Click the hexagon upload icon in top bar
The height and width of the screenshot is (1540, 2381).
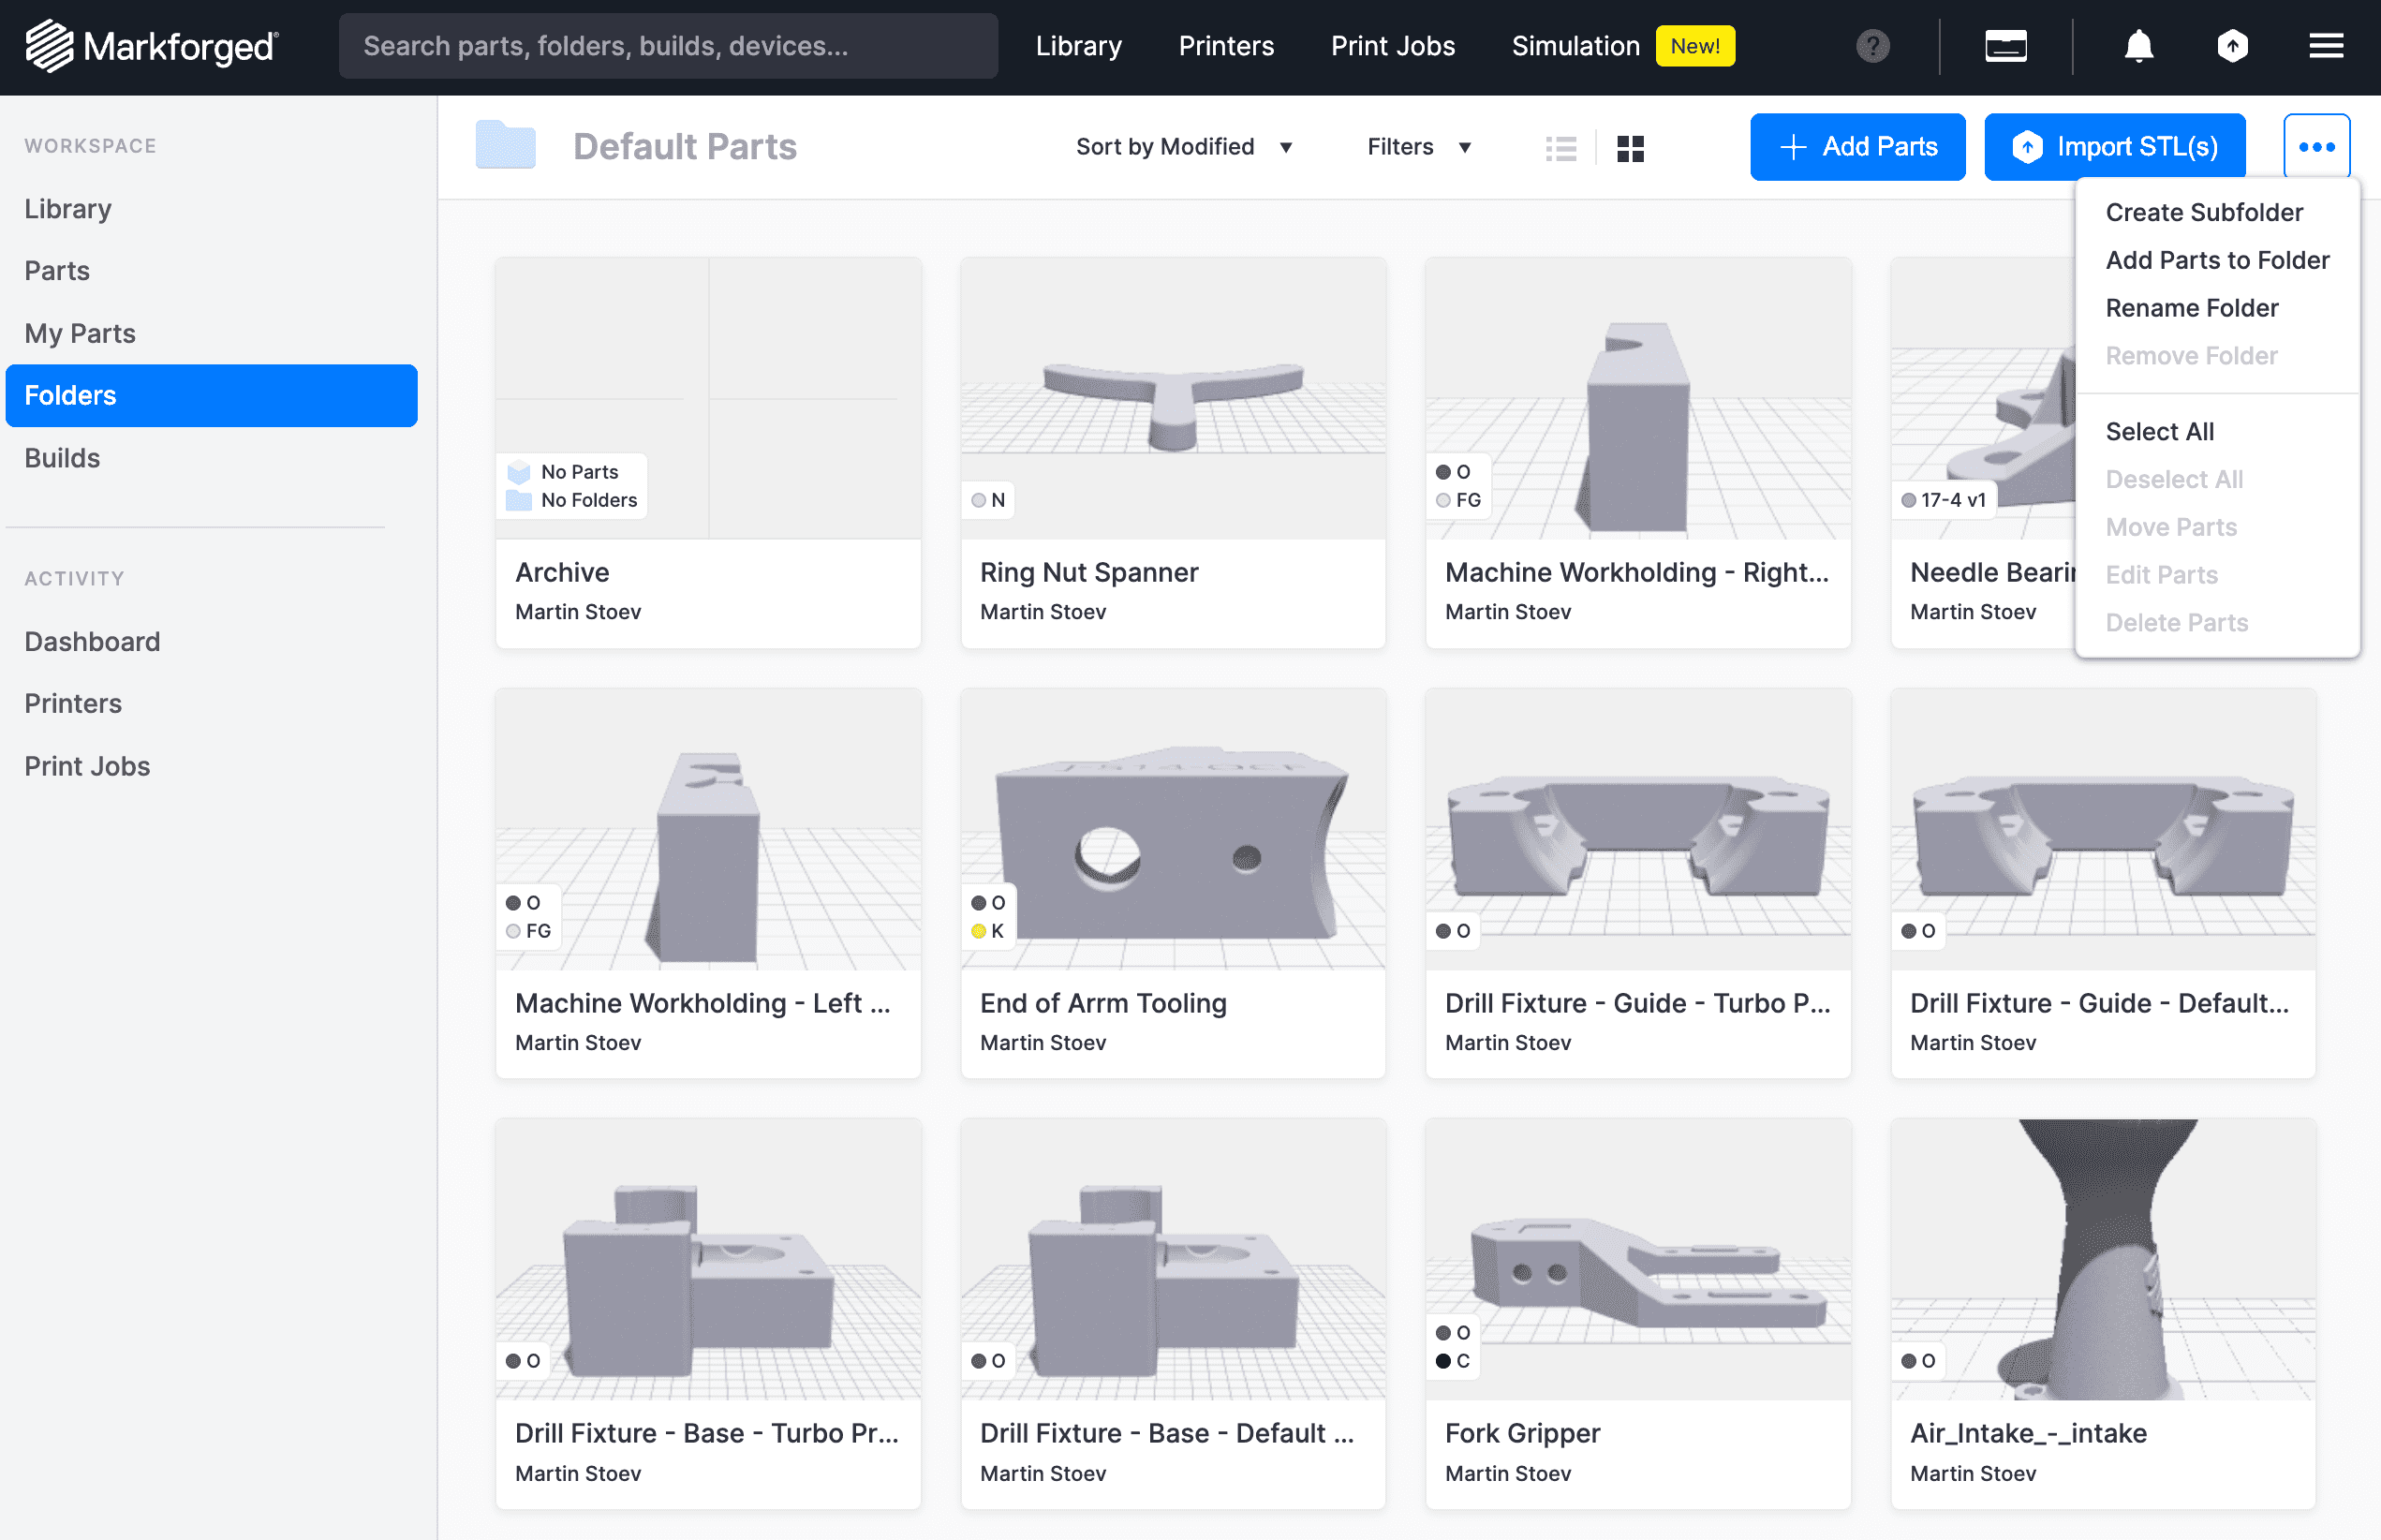pos(2234,46)
